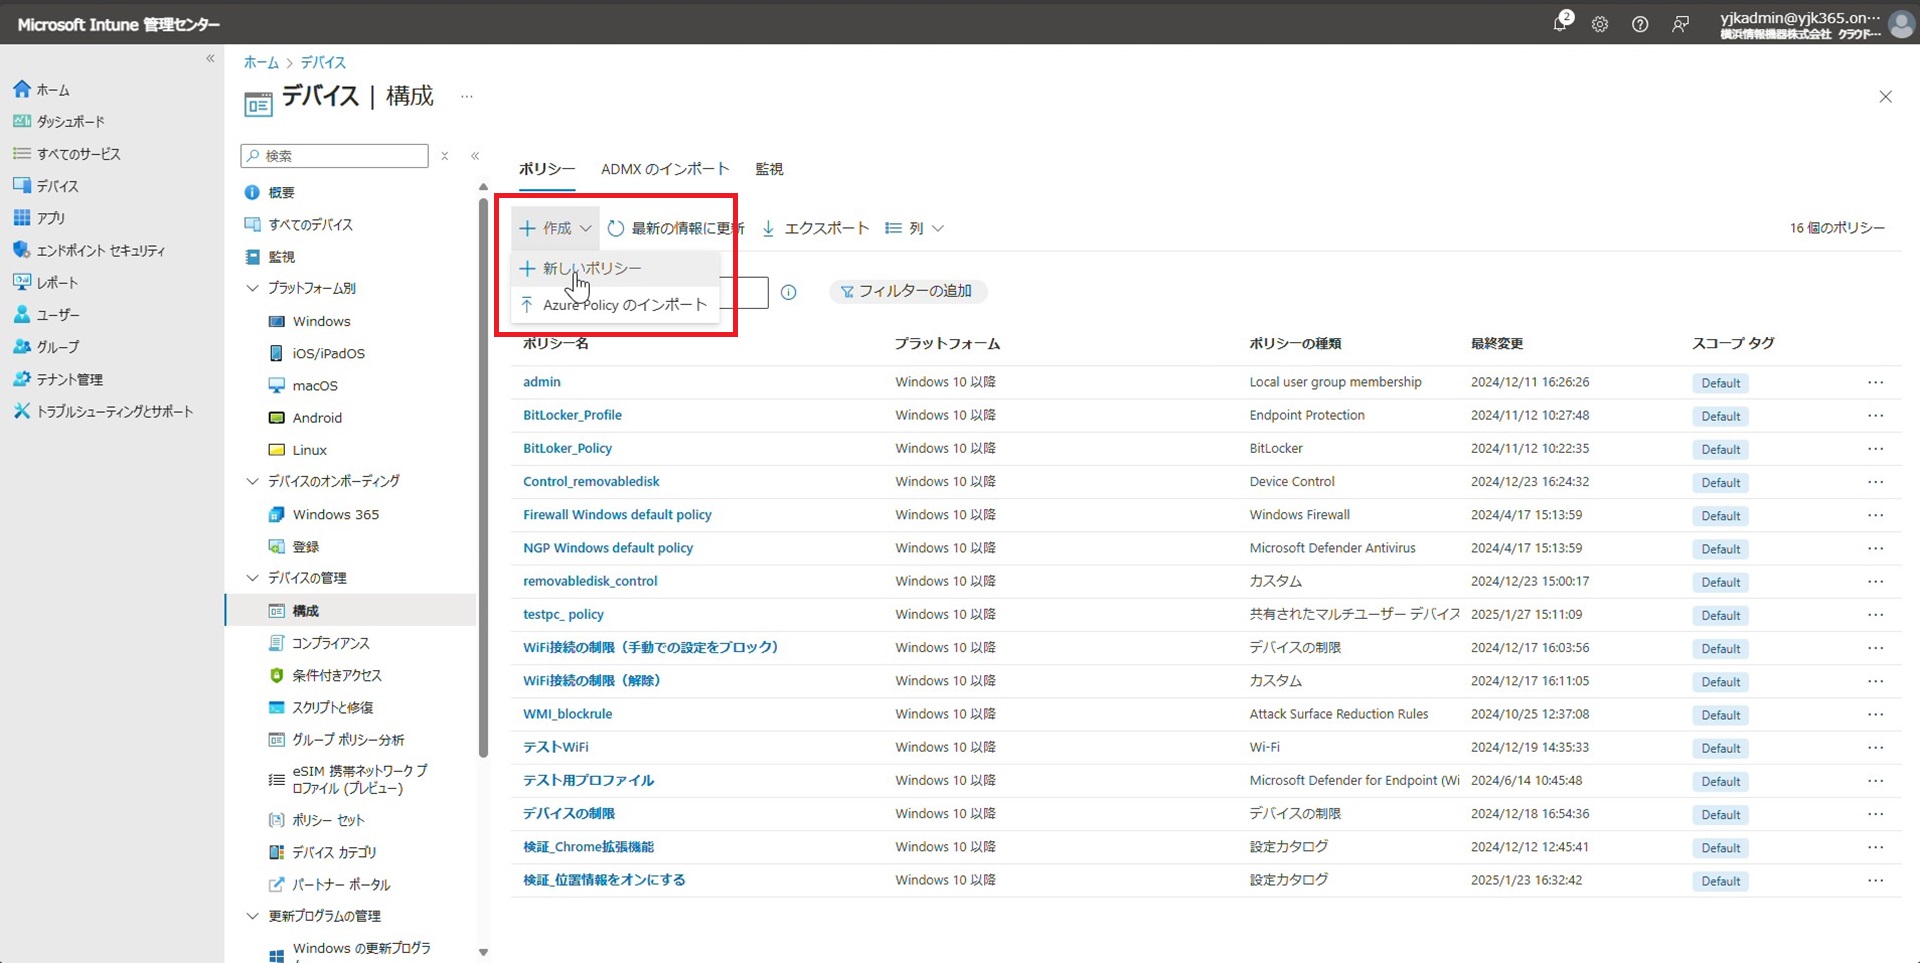1920x963 pixels.
Task: Sort by the ポリシー名 column header
Action: pyautogui.click(x=555, y=344)
